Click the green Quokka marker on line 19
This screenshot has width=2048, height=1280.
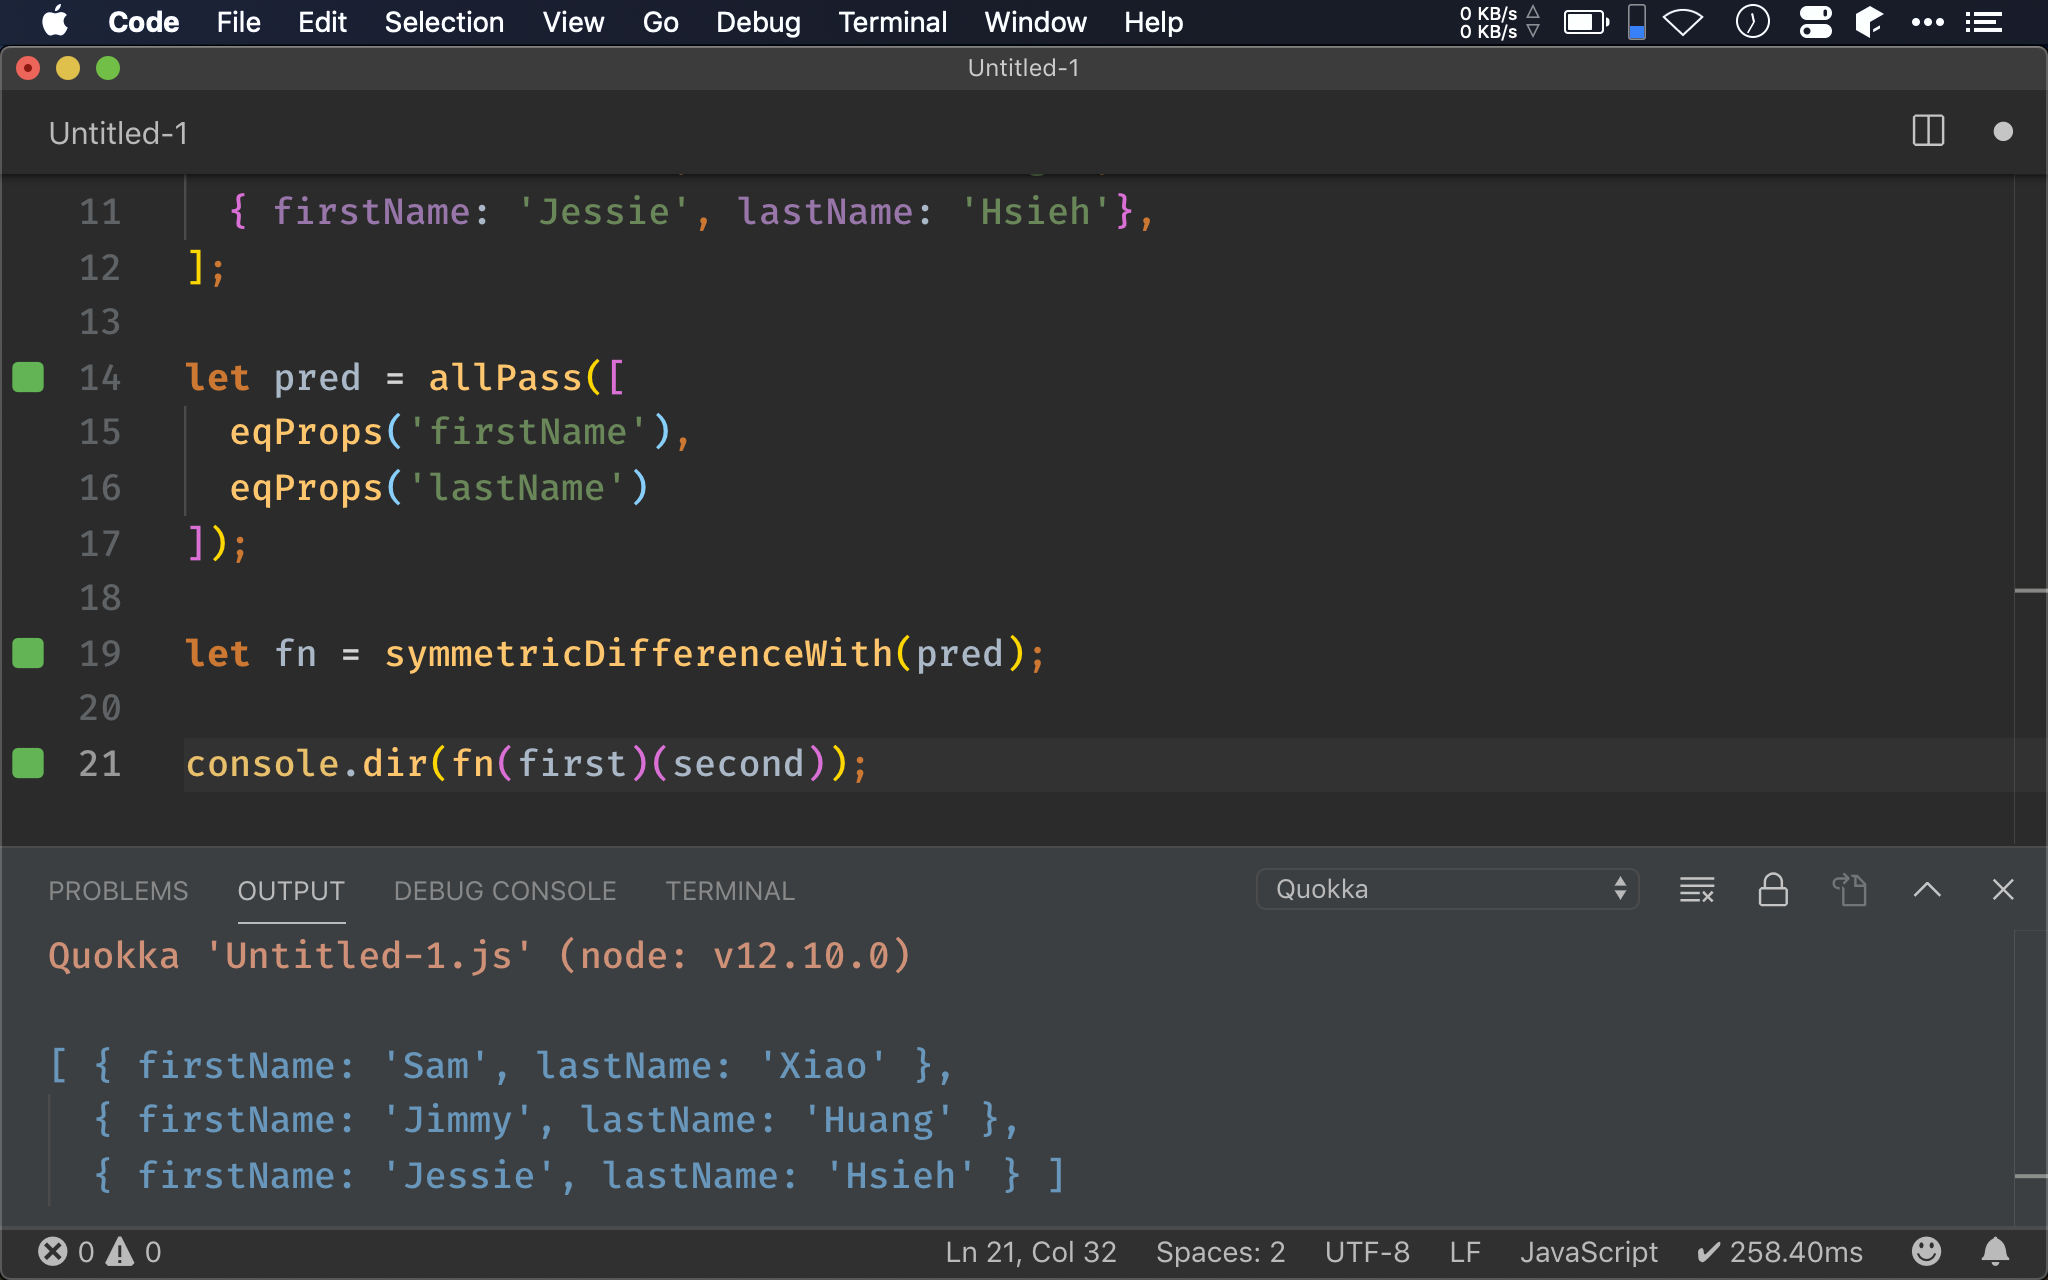(28, 653)
